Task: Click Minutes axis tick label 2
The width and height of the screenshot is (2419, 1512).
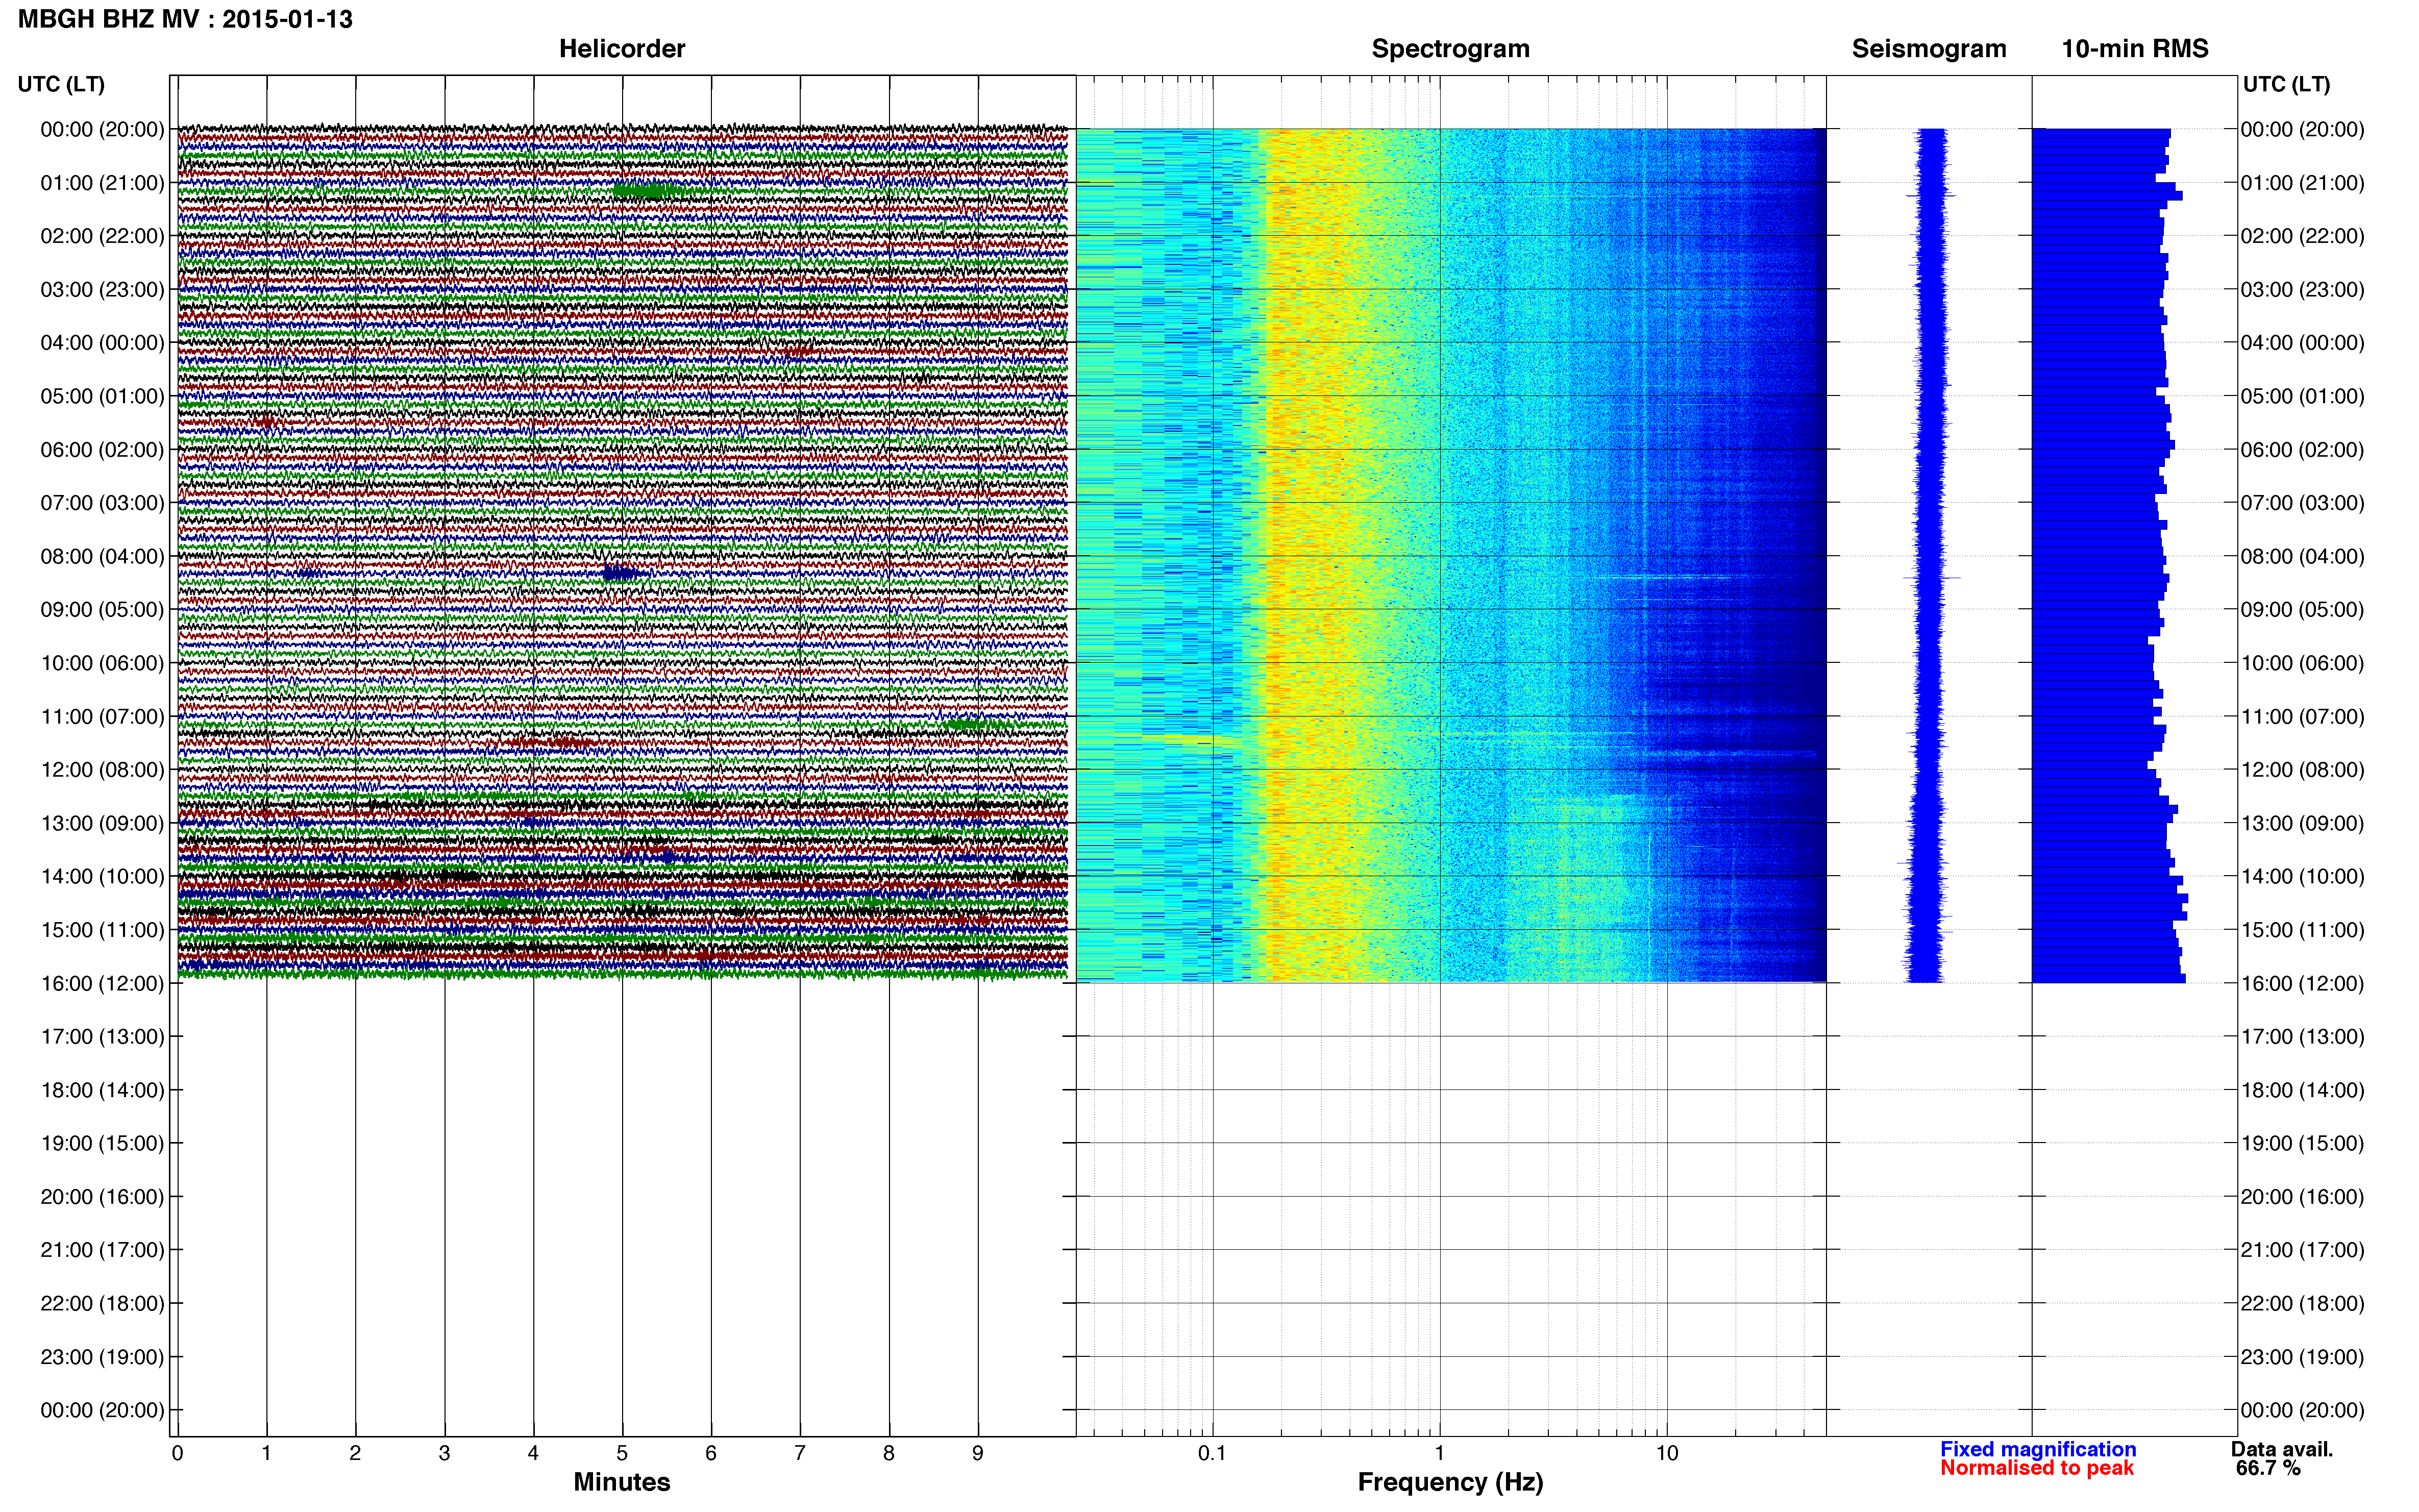Action: (355, 1454)
